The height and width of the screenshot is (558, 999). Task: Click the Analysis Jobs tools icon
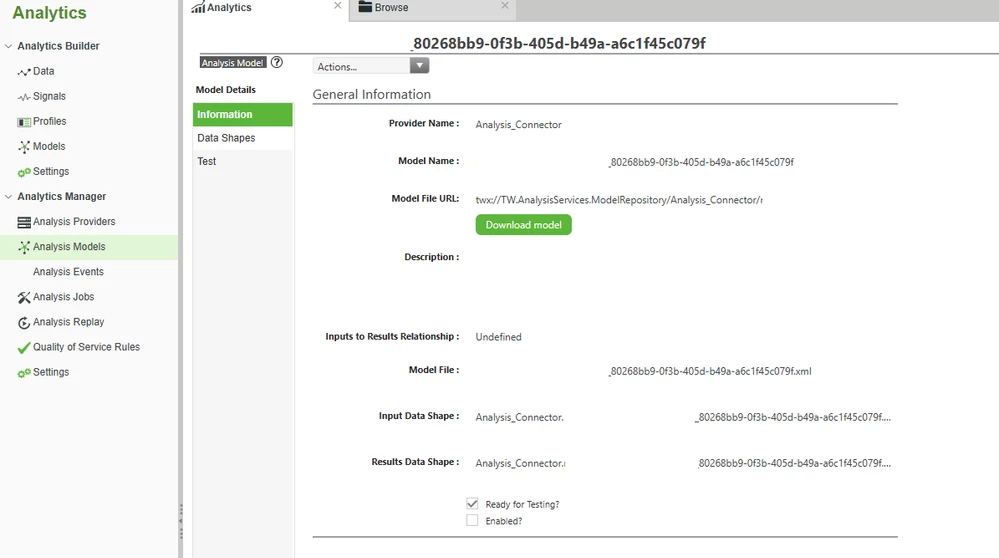point(24,297)
